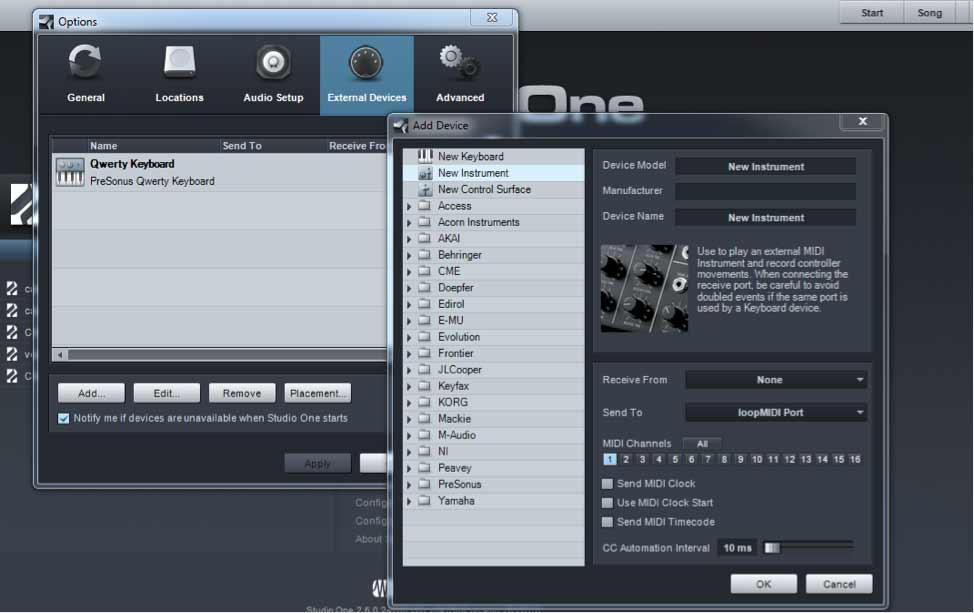The height and width of the screenshot is (613, 974).
Task: Close the Add Device dialog
Action: pyautogui.click(x=862, y=121)
